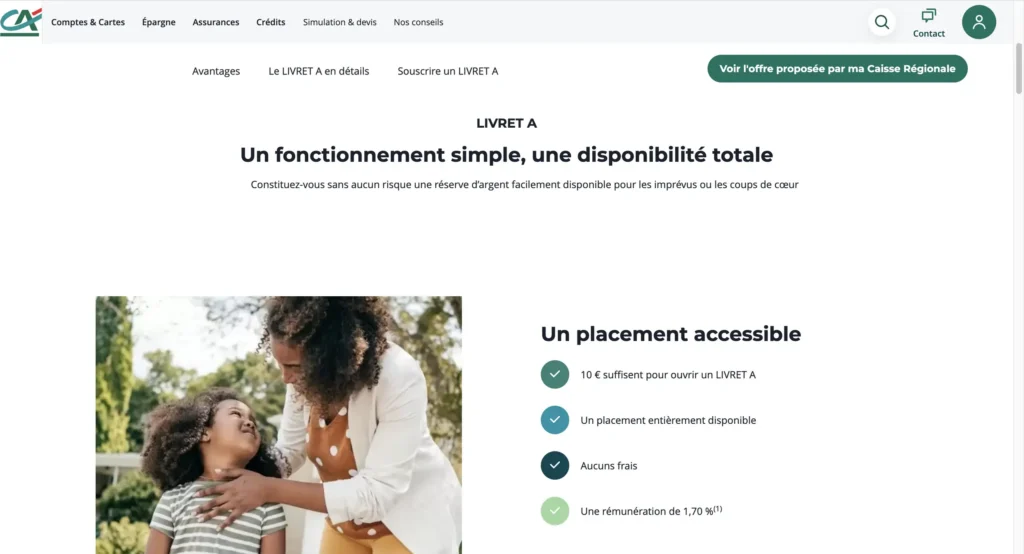Select Le LIVRET A en détails tab
Screen dimensions: 1024x554
click(319, 71)
